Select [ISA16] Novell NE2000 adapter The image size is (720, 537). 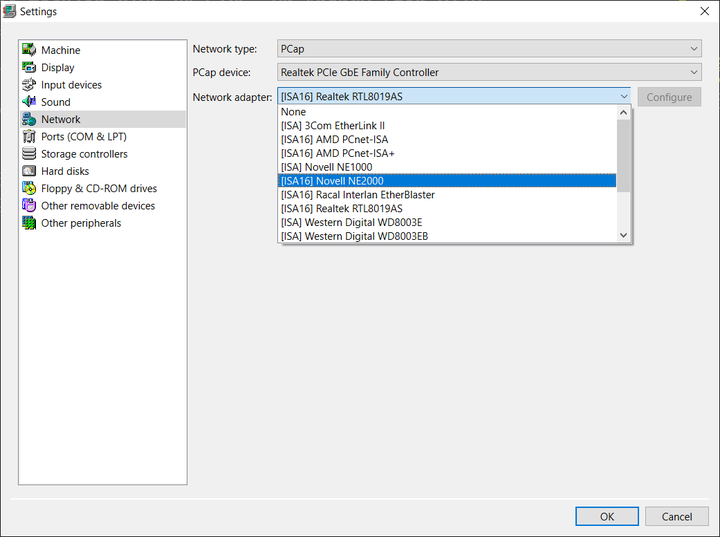(x=332, y=181)
